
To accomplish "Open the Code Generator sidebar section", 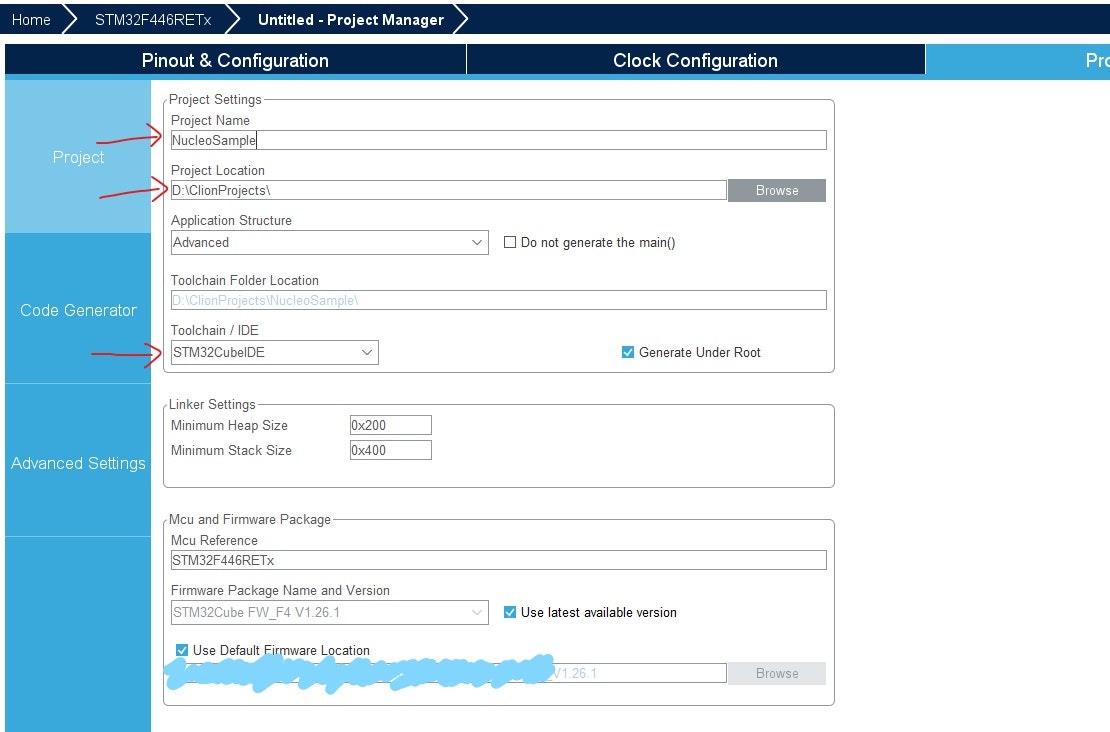I will (x=78, y=310).
